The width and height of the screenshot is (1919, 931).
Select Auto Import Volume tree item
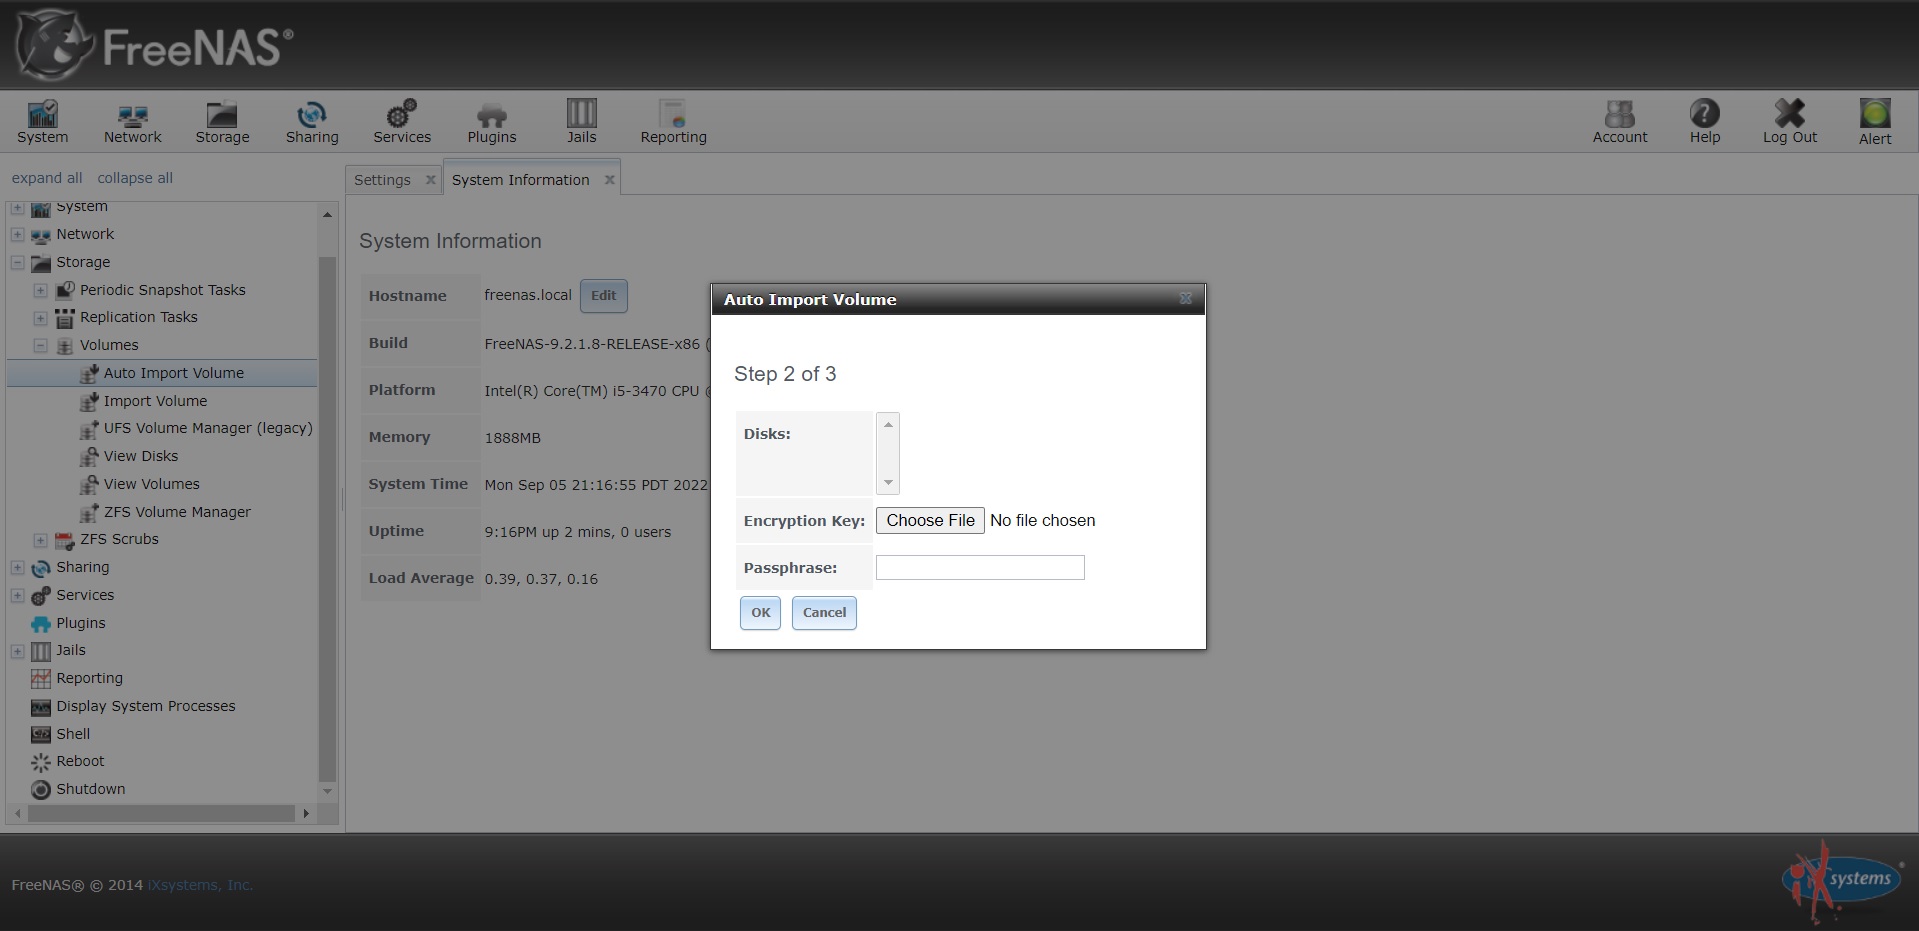pos(174,373)
